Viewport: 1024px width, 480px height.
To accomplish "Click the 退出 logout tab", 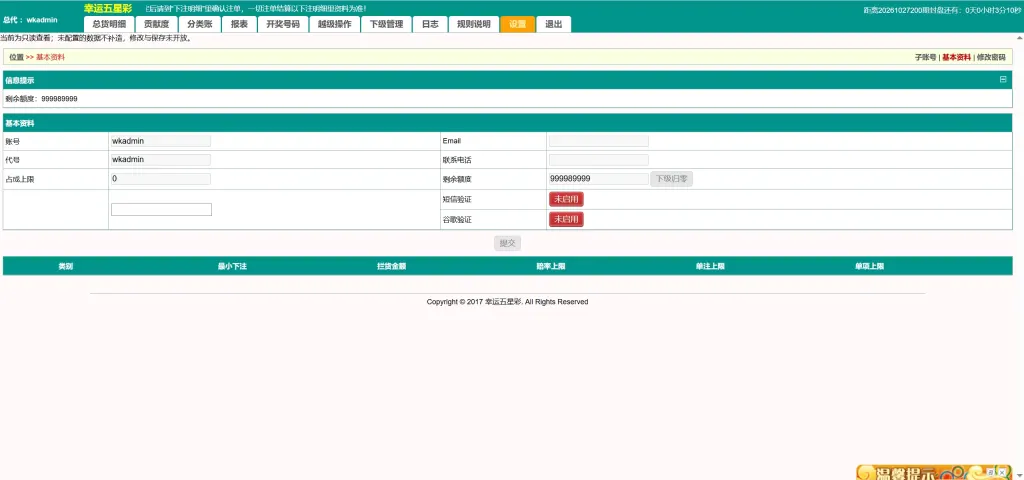I will click(x=553, y=24).
